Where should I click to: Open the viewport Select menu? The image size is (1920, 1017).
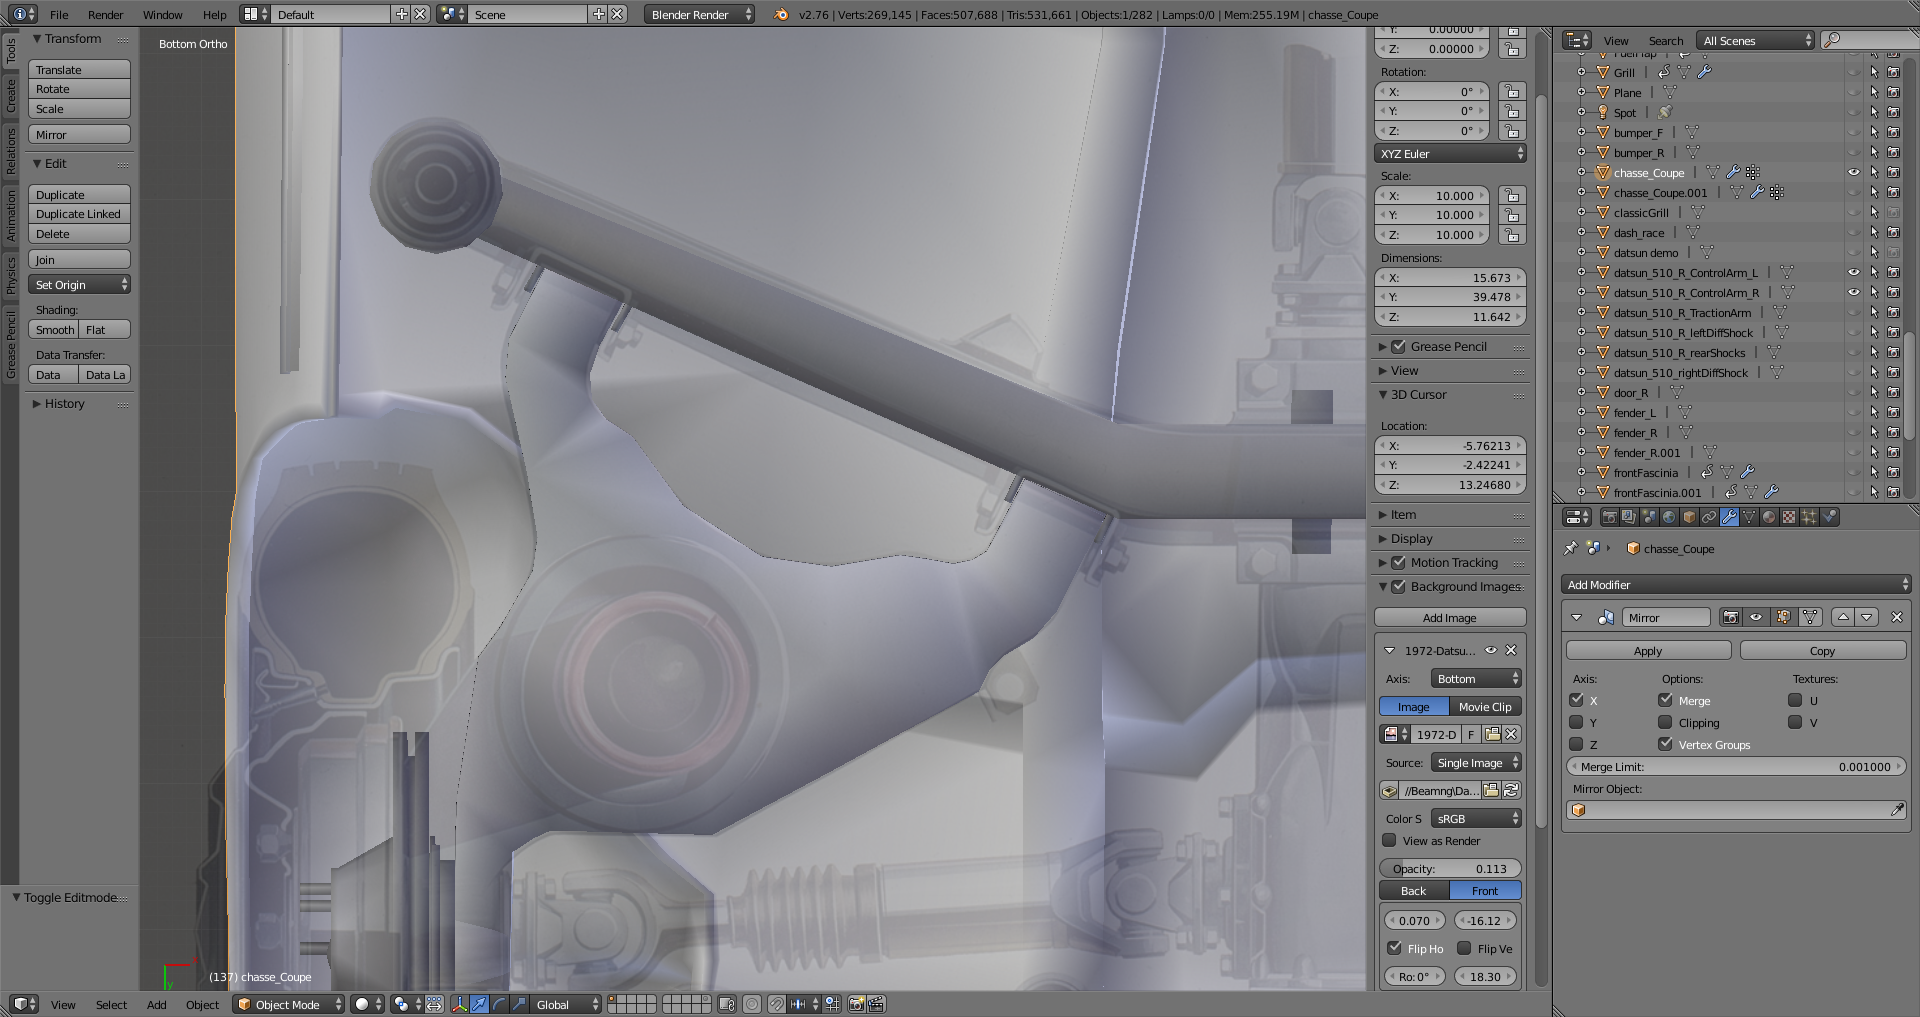coord(111,1005)
